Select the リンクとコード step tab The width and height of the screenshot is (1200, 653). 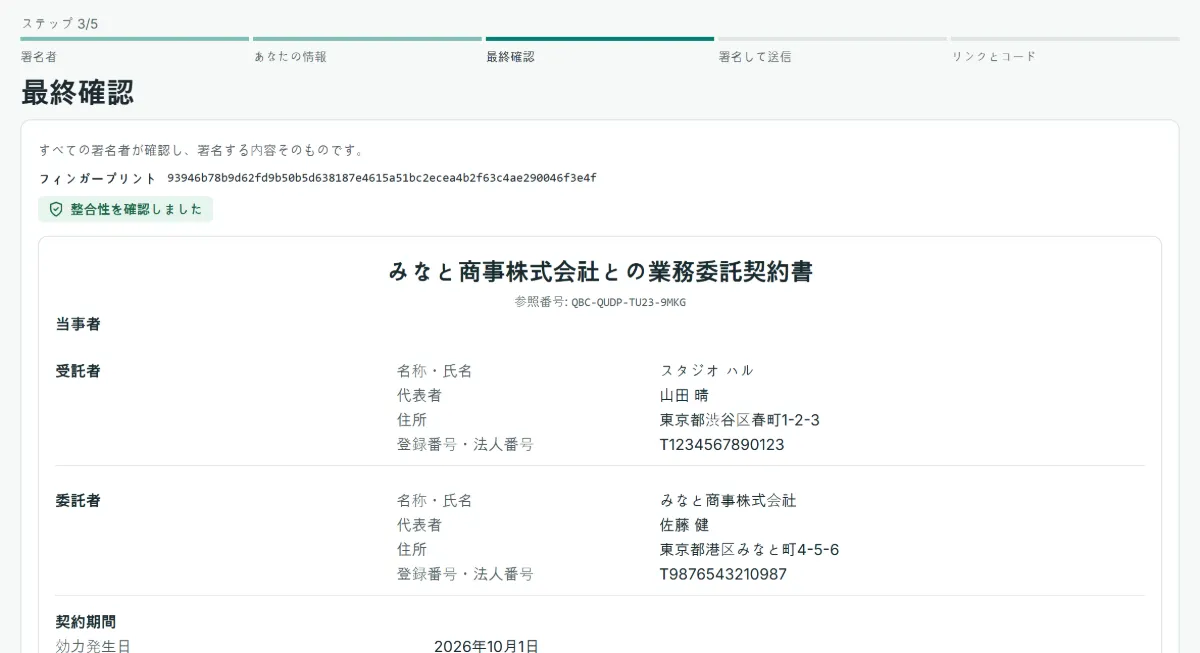[1065, 51]
